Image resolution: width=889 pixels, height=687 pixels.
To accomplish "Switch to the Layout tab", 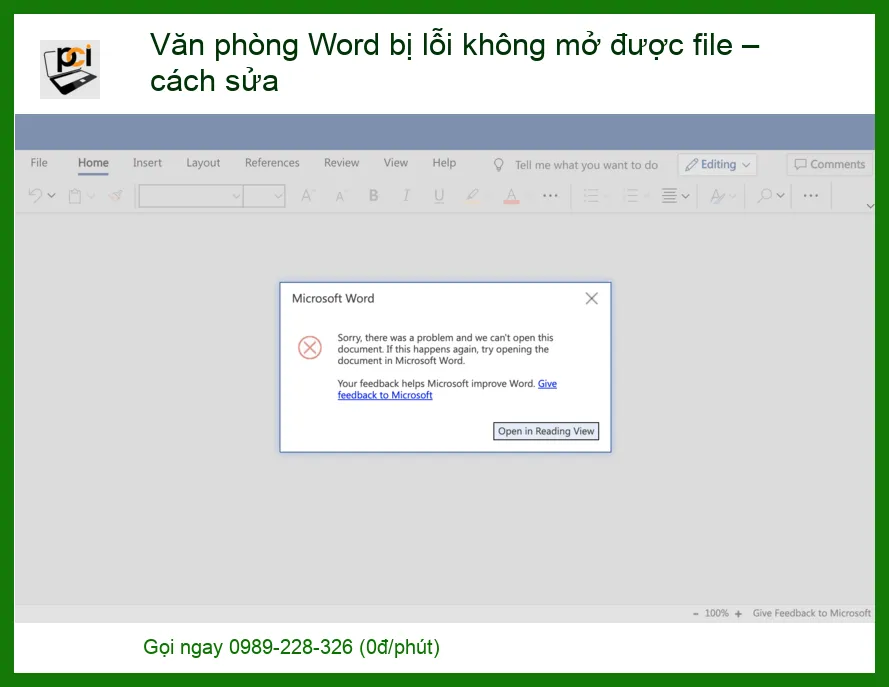I will pyautogui.click(x=203, y=163).
